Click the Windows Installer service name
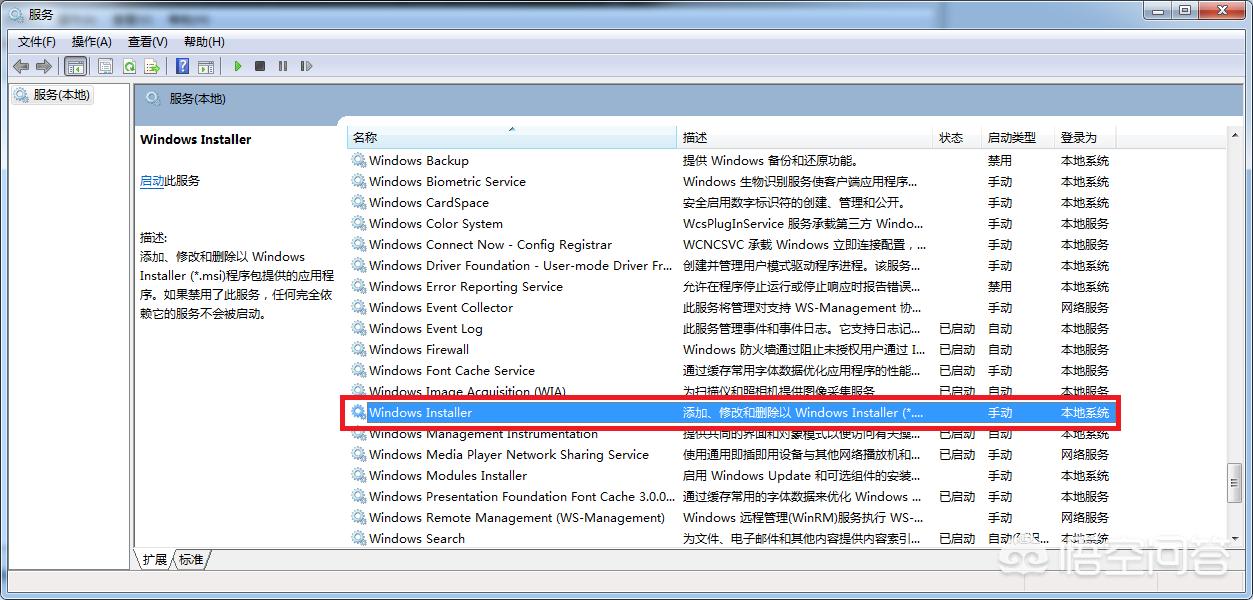 [x=420, y=412]
